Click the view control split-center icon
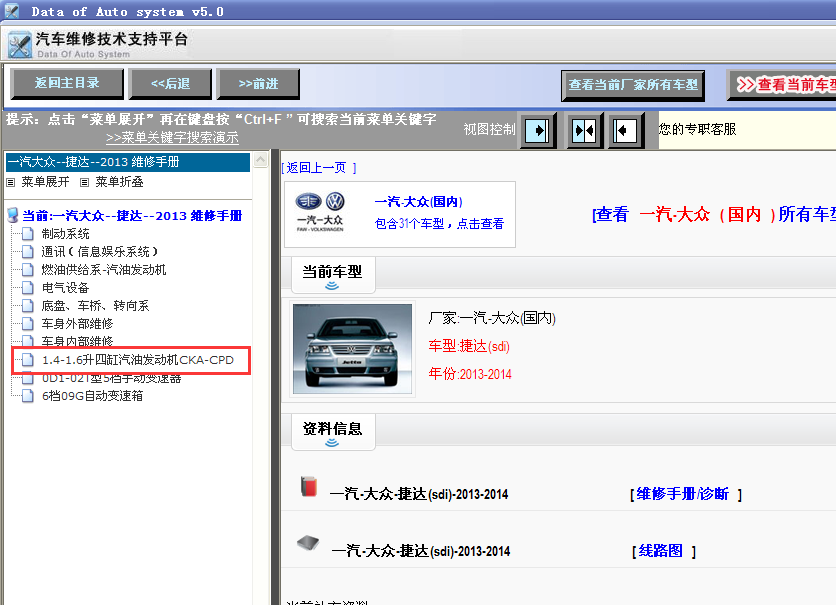 tap(584, 131)
